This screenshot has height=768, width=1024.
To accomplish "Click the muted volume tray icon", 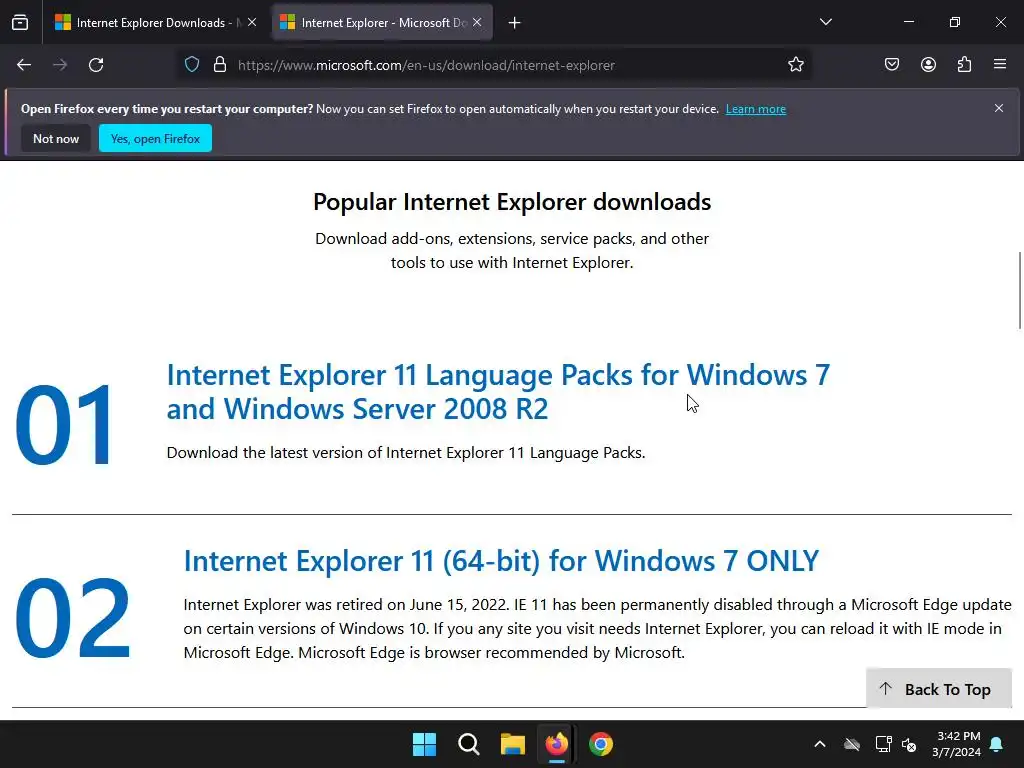I will (x=909, y=744).
